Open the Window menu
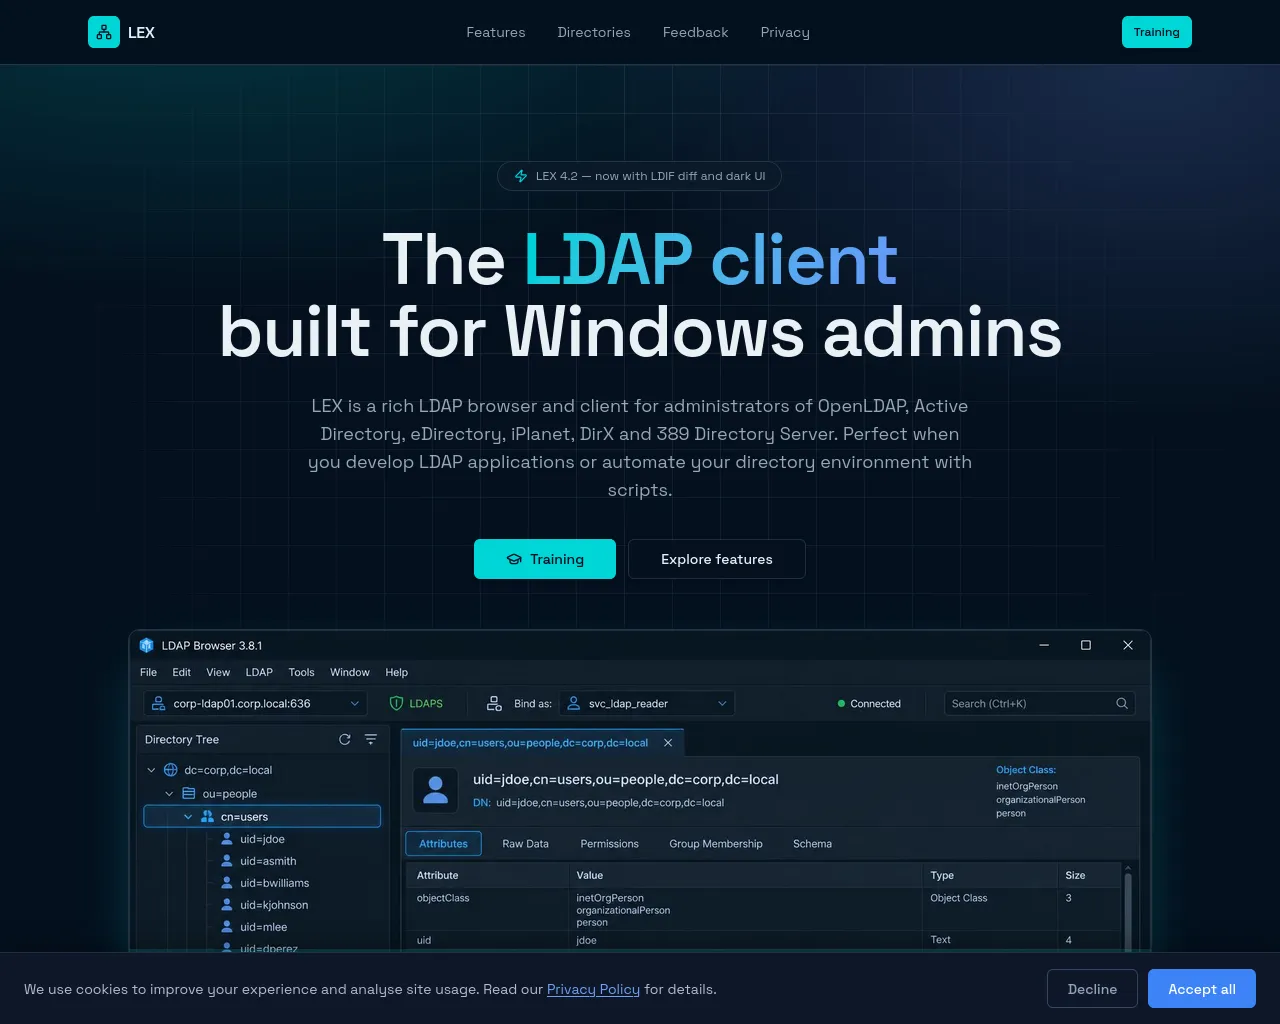This screenshot has width=1280, height=1024. (x=350, y=672)
